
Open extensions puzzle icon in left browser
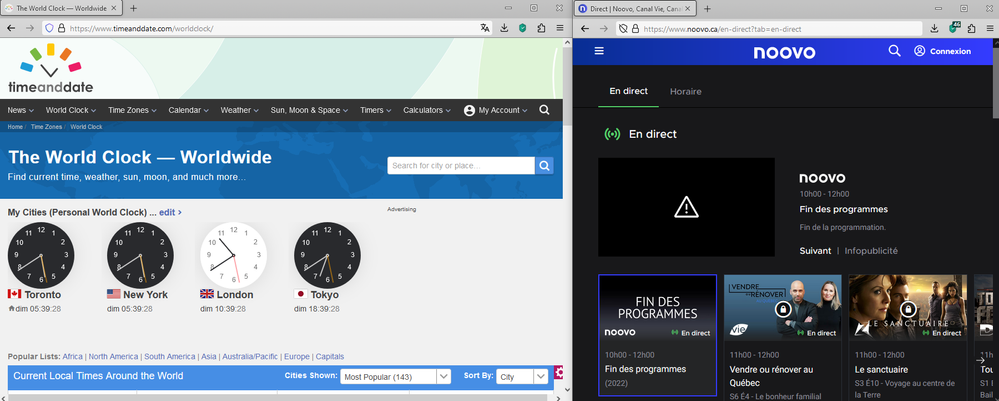point(542,28)
